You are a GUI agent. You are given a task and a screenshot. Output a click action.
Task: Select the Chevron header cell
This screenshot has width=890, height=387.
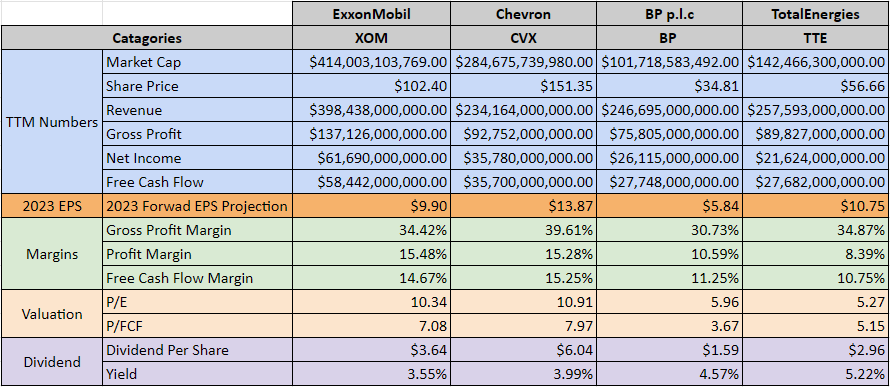(x=523, y=14)
